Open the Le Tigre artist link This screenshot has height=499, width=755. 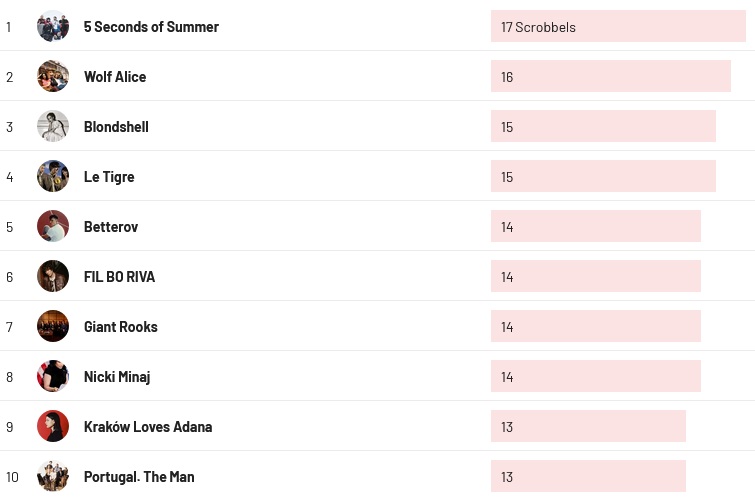109,177
